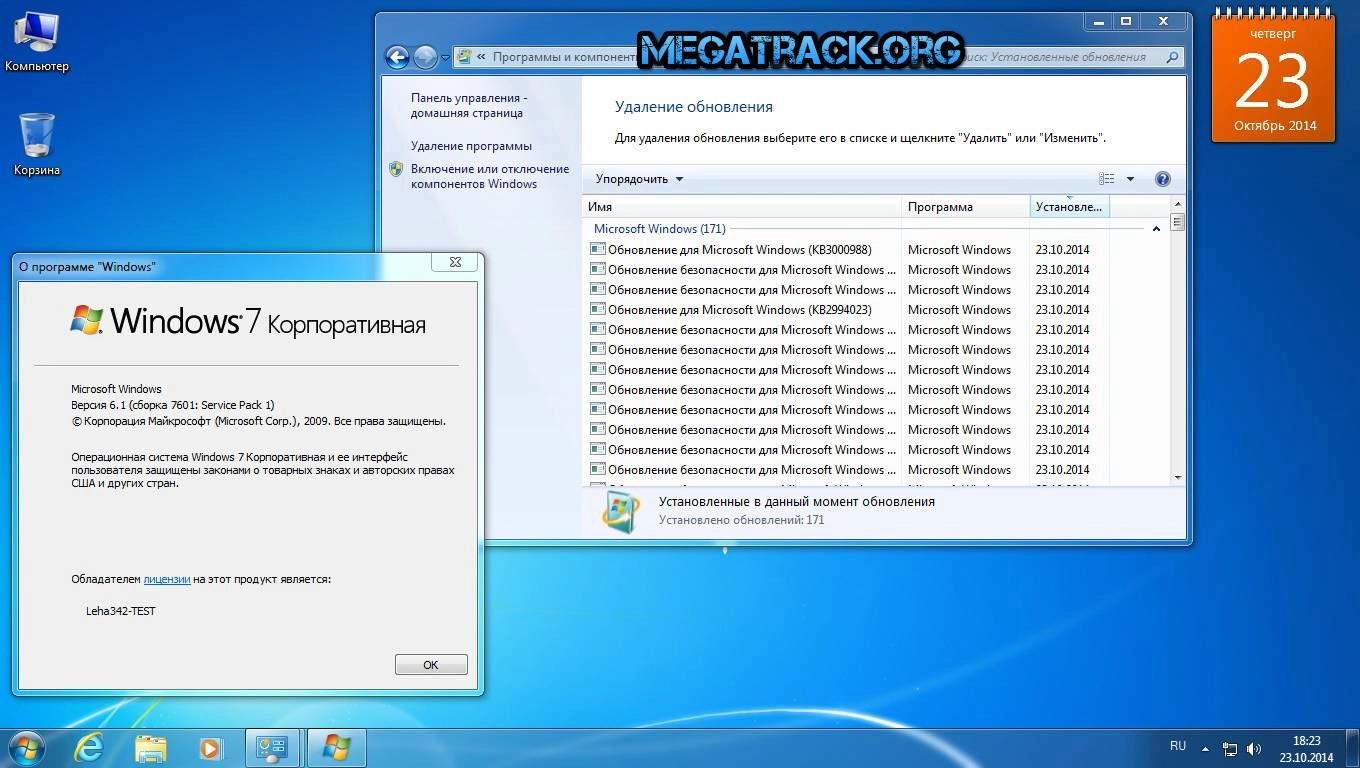Viewport: 1360px width, 768px height.
Task: Select Обновление для Microsoft Windows (KB3000988)
Action: (740, 249)
